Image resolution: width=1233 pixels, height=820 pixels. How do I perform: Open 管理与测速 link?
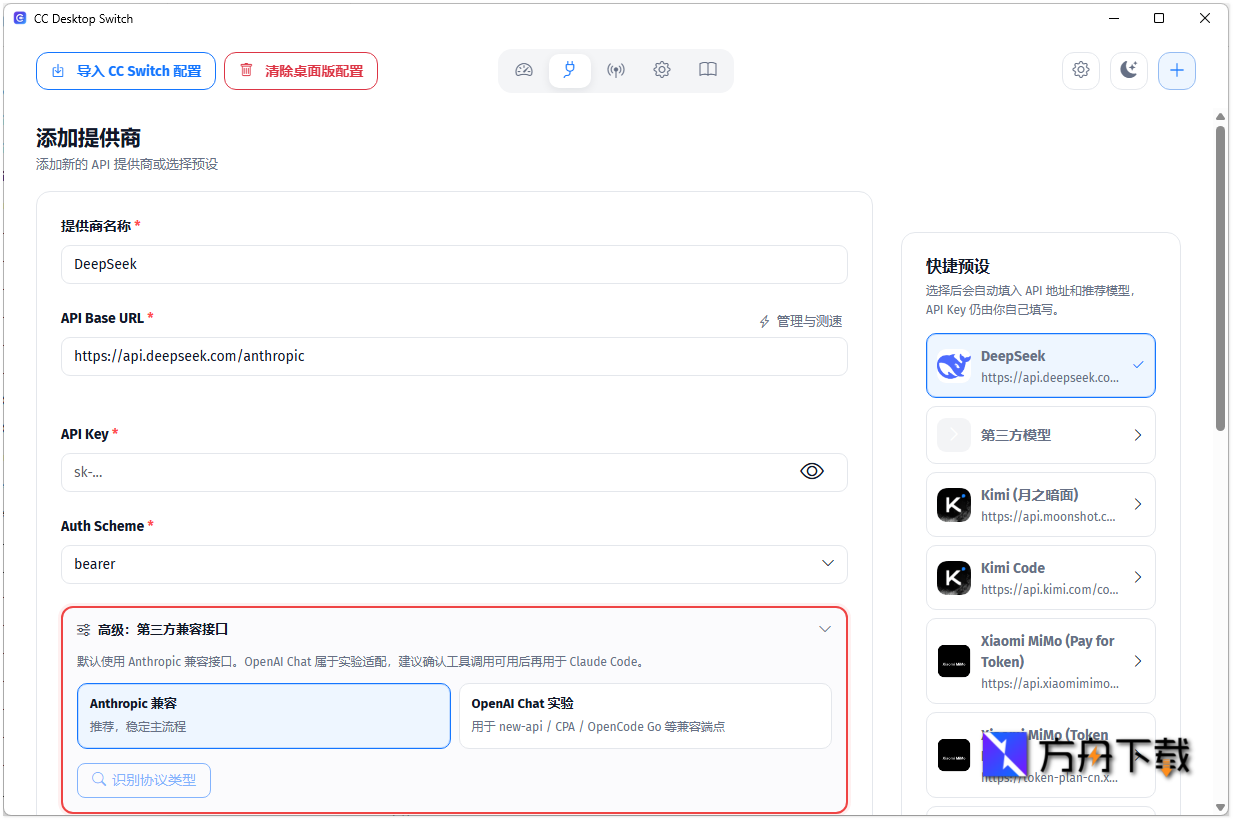click(801, 321)
